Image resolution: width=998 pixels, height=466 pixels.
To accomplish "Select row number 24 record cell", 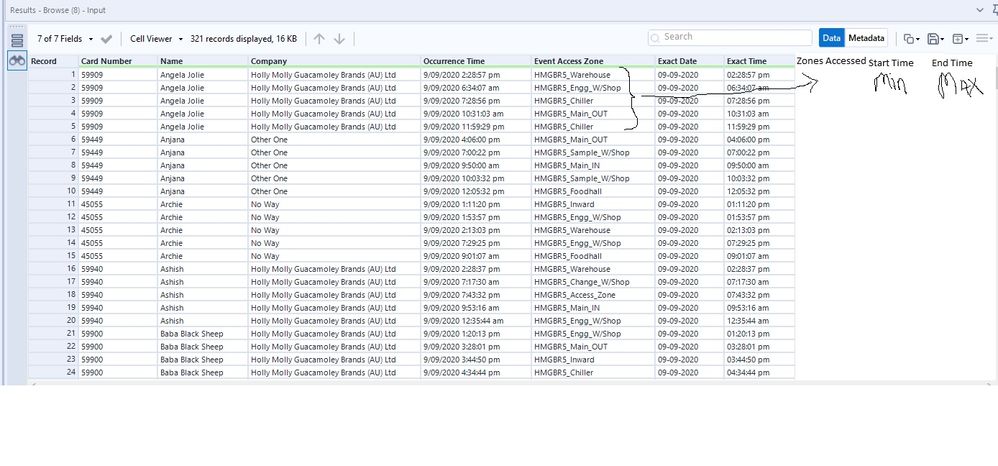I will 53,373.
